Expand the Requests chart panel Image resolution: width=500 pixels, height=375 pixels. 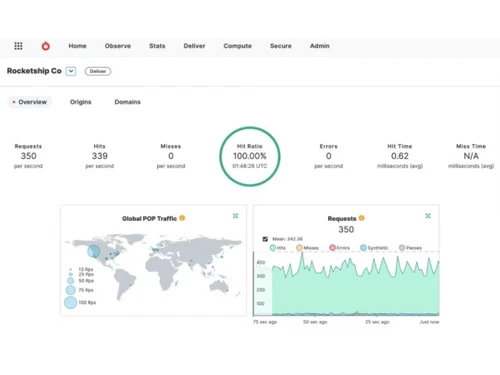click(428, 216)
